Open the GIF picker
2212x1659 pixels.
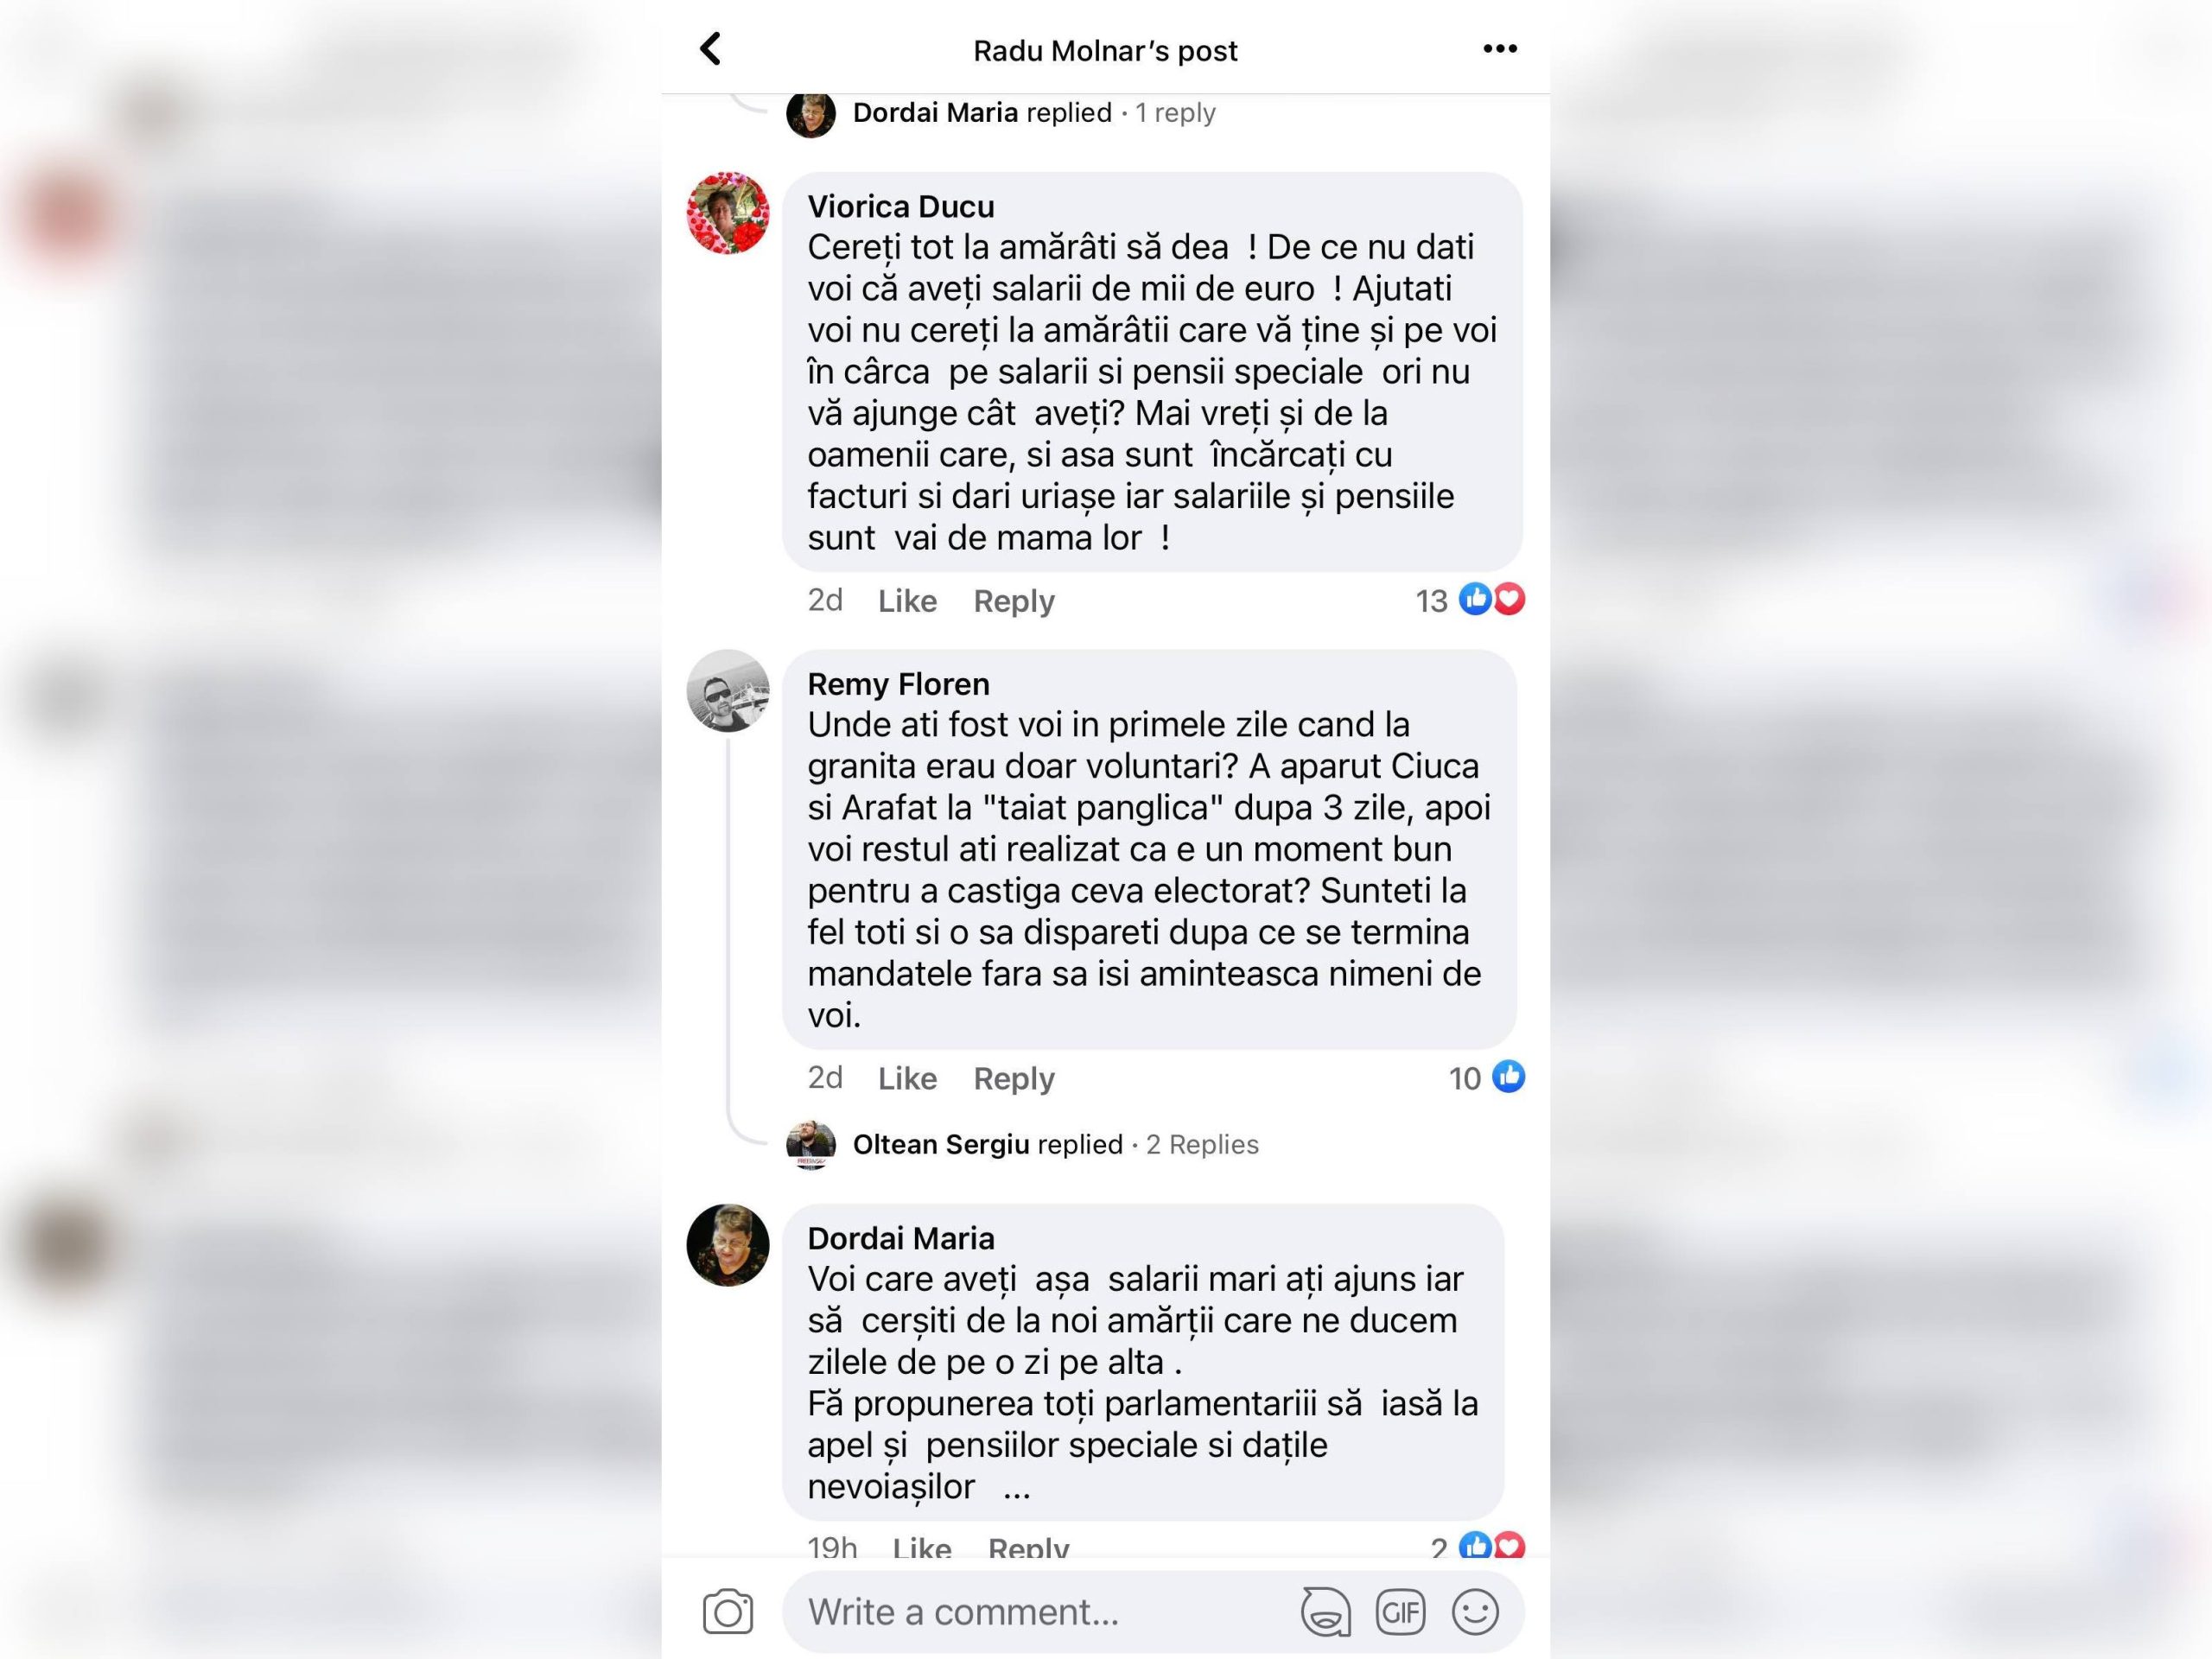(1400, 1612)
